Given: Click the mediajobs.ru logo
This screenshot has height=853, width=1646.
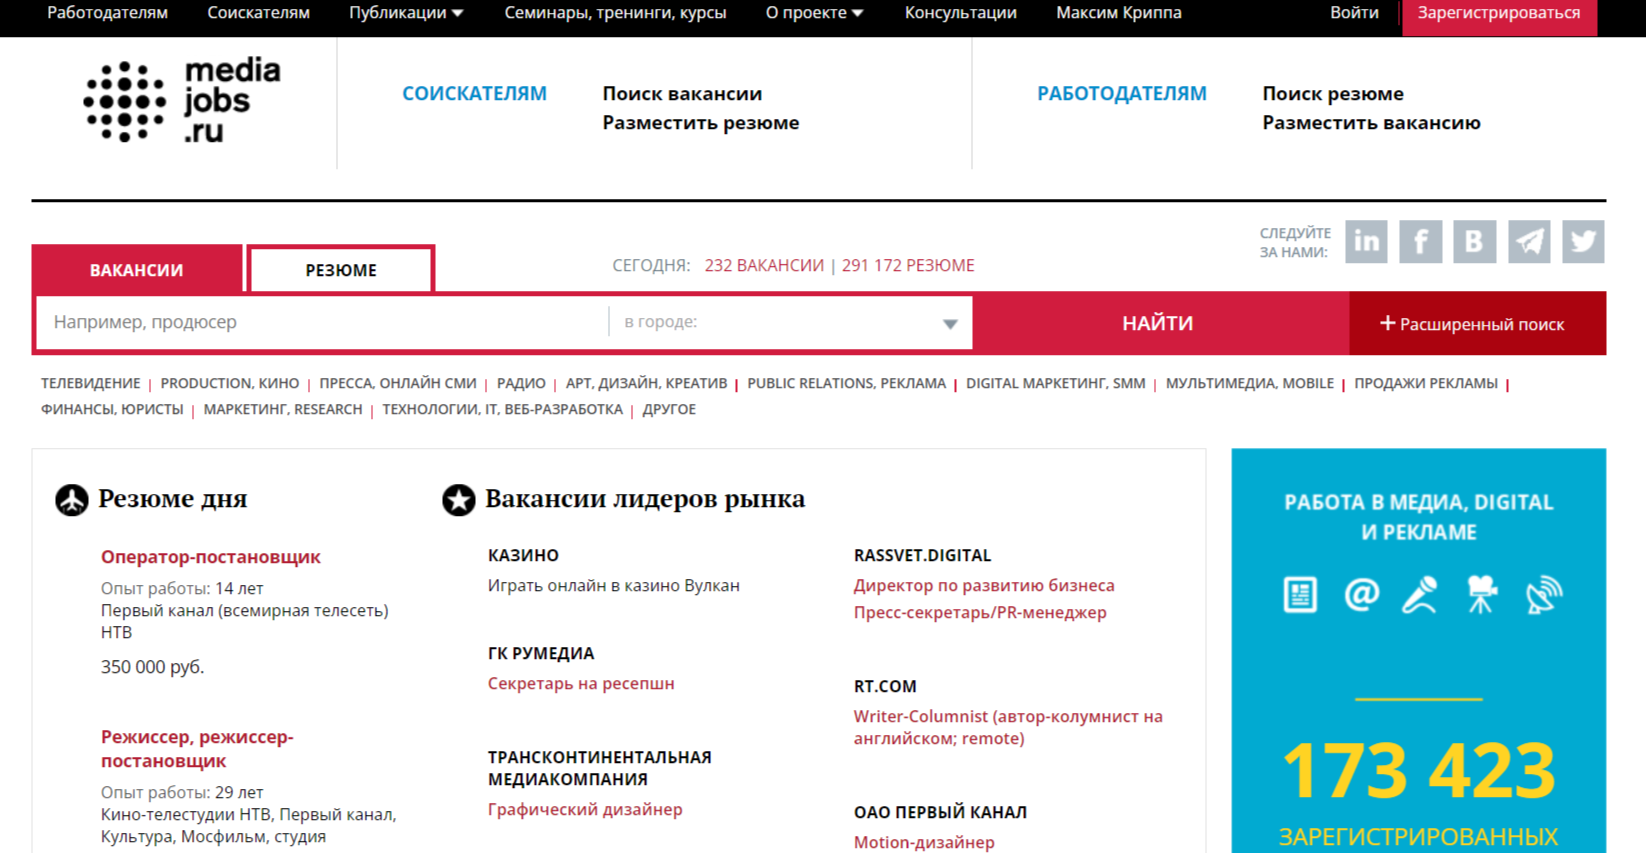Looking at the screenshot, I should (x=182, y=100).
